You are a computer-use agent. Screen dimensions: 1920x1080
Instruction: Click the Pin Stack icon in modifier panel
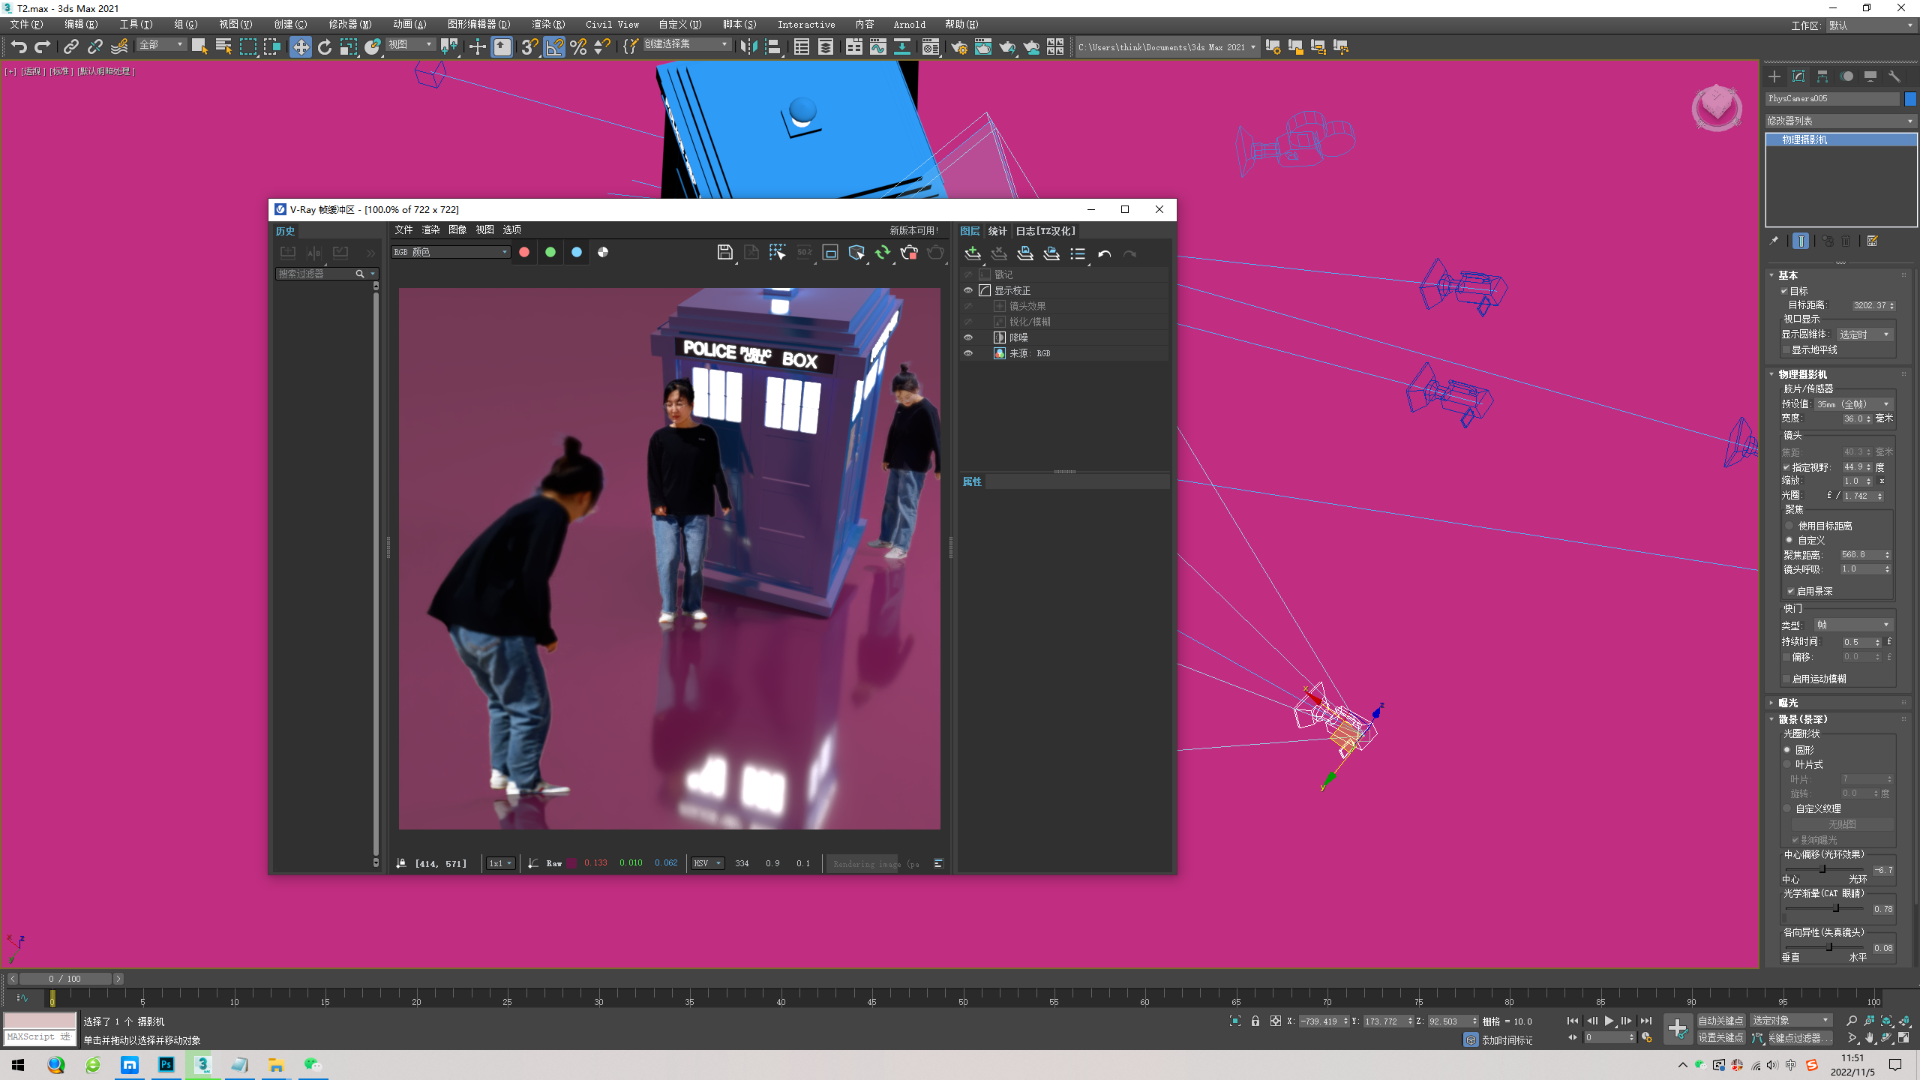(x=1774, y=241)
